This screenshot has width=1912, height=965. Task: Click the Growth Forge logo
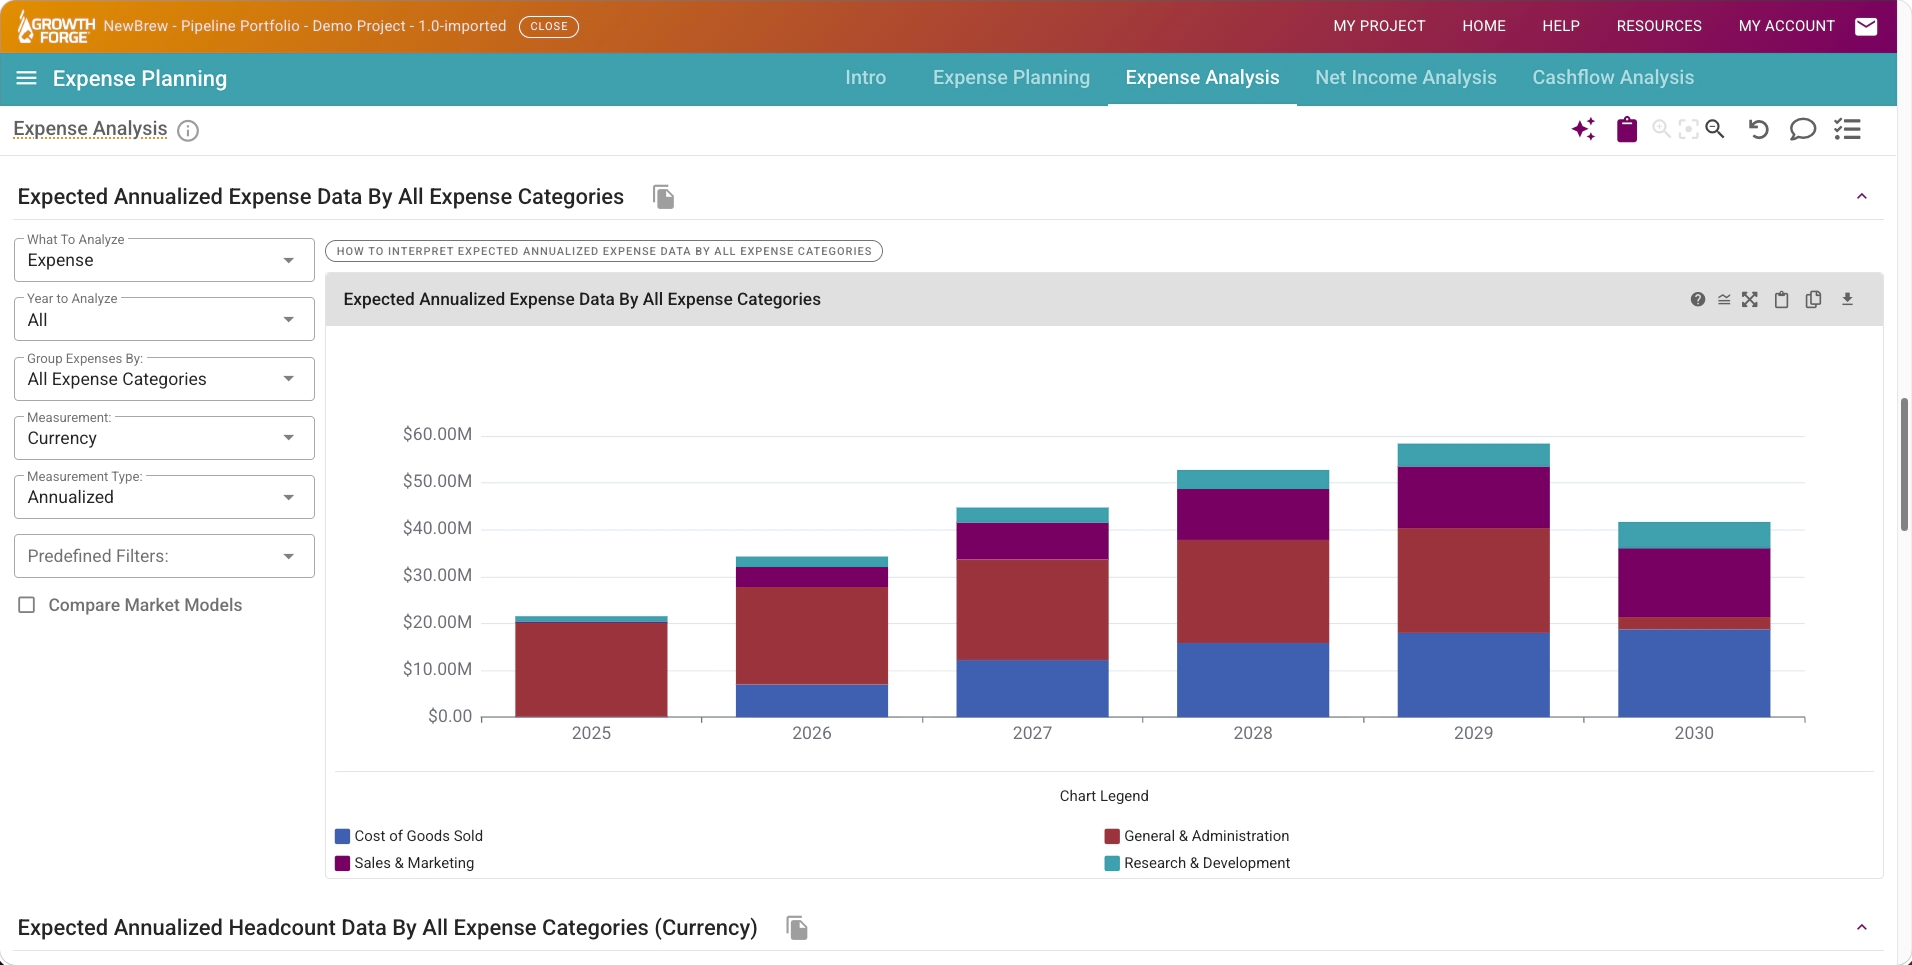point(56,27)
